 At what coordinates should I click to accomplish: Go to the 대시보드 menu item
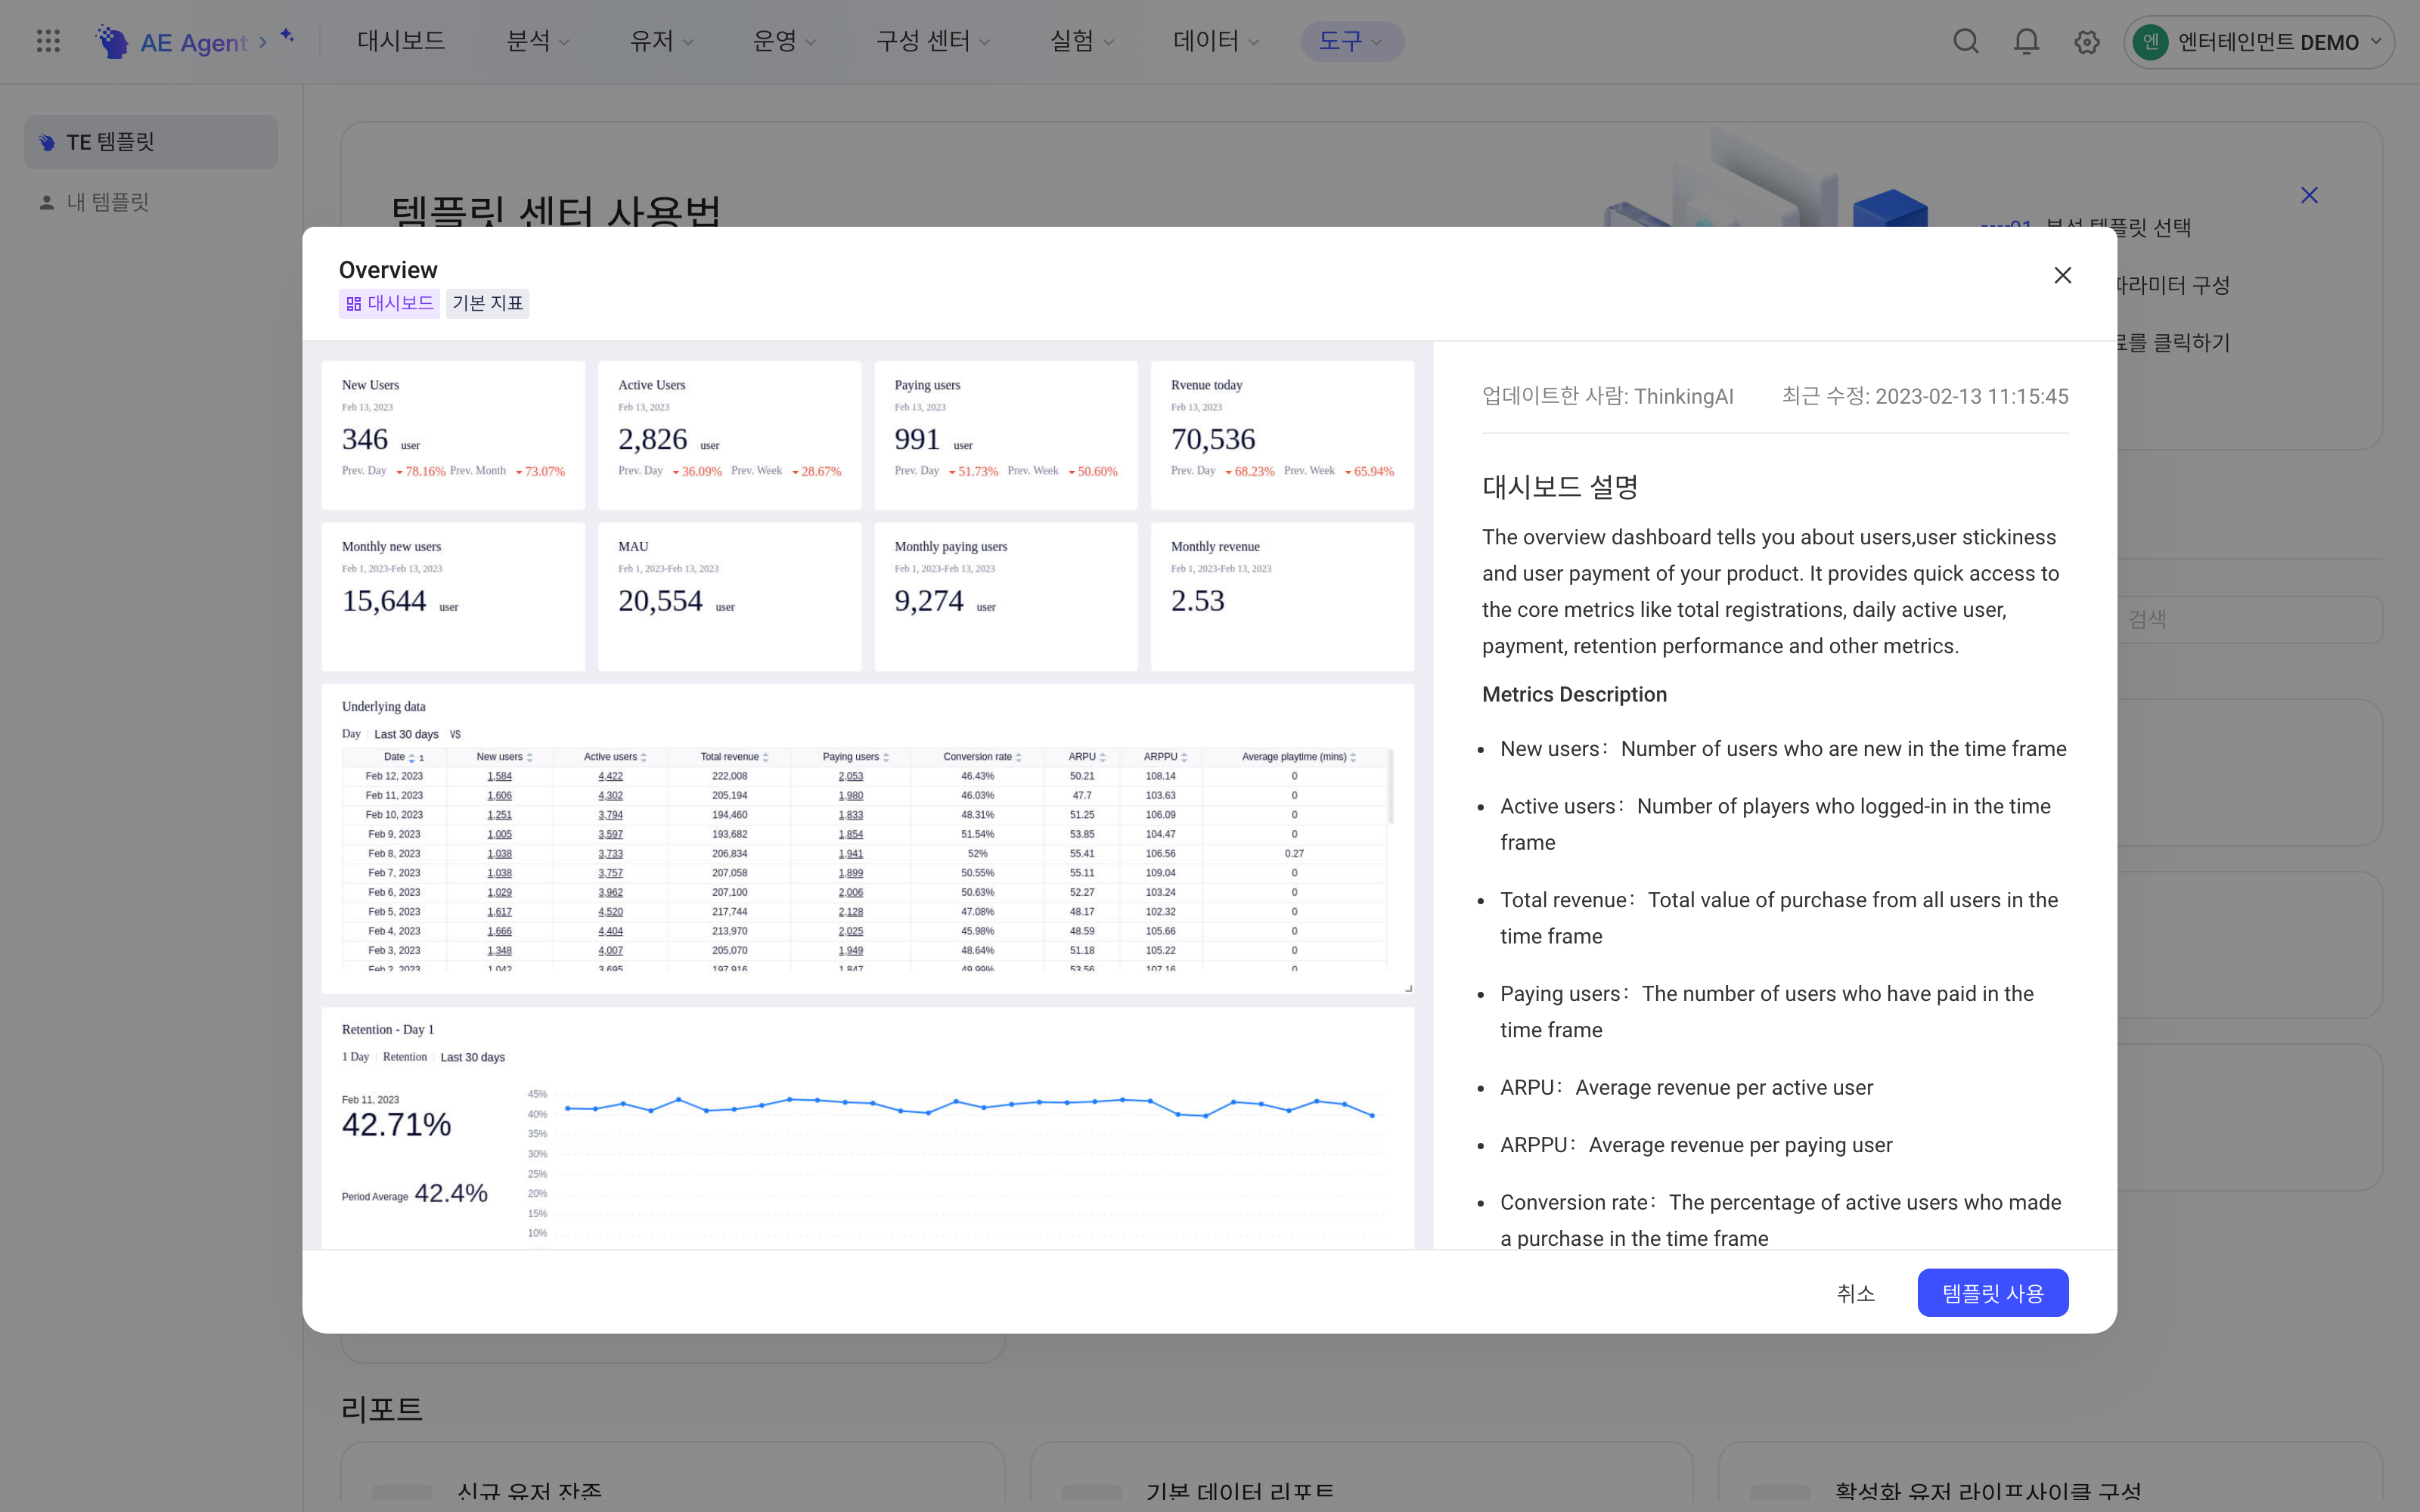401,41
